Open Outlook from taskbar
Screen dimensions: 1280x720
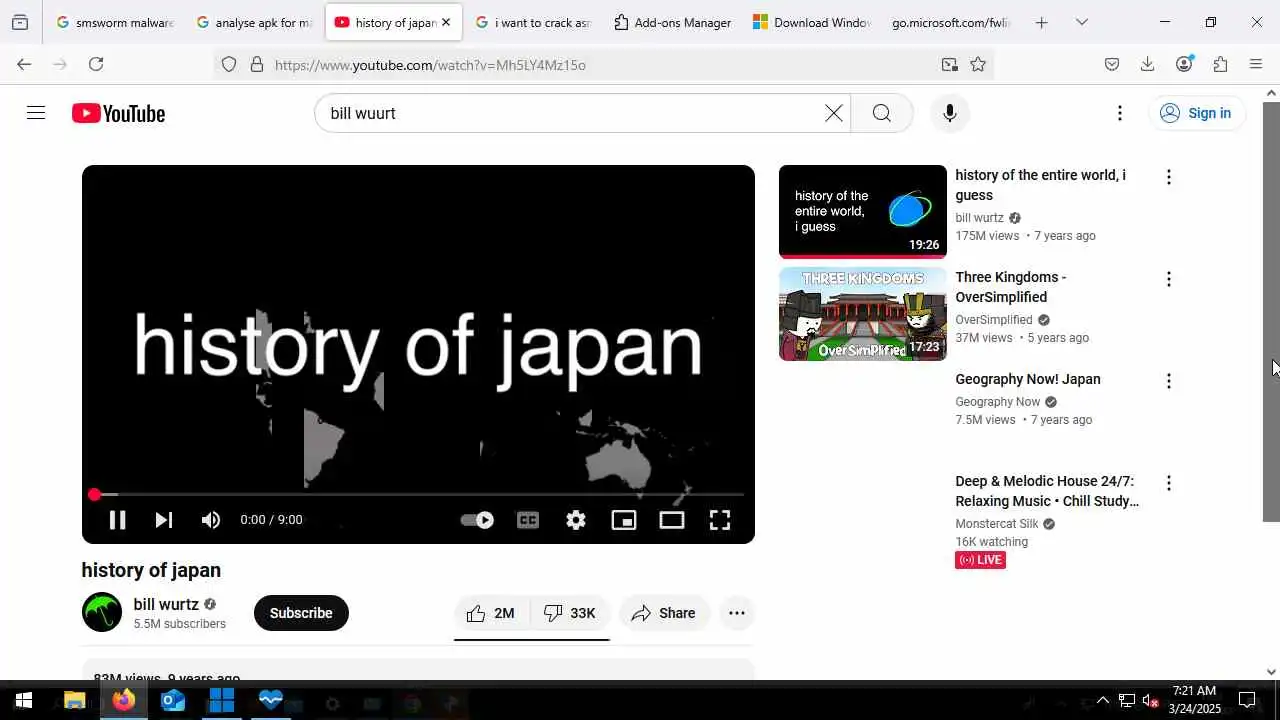[x=173, y=701]
